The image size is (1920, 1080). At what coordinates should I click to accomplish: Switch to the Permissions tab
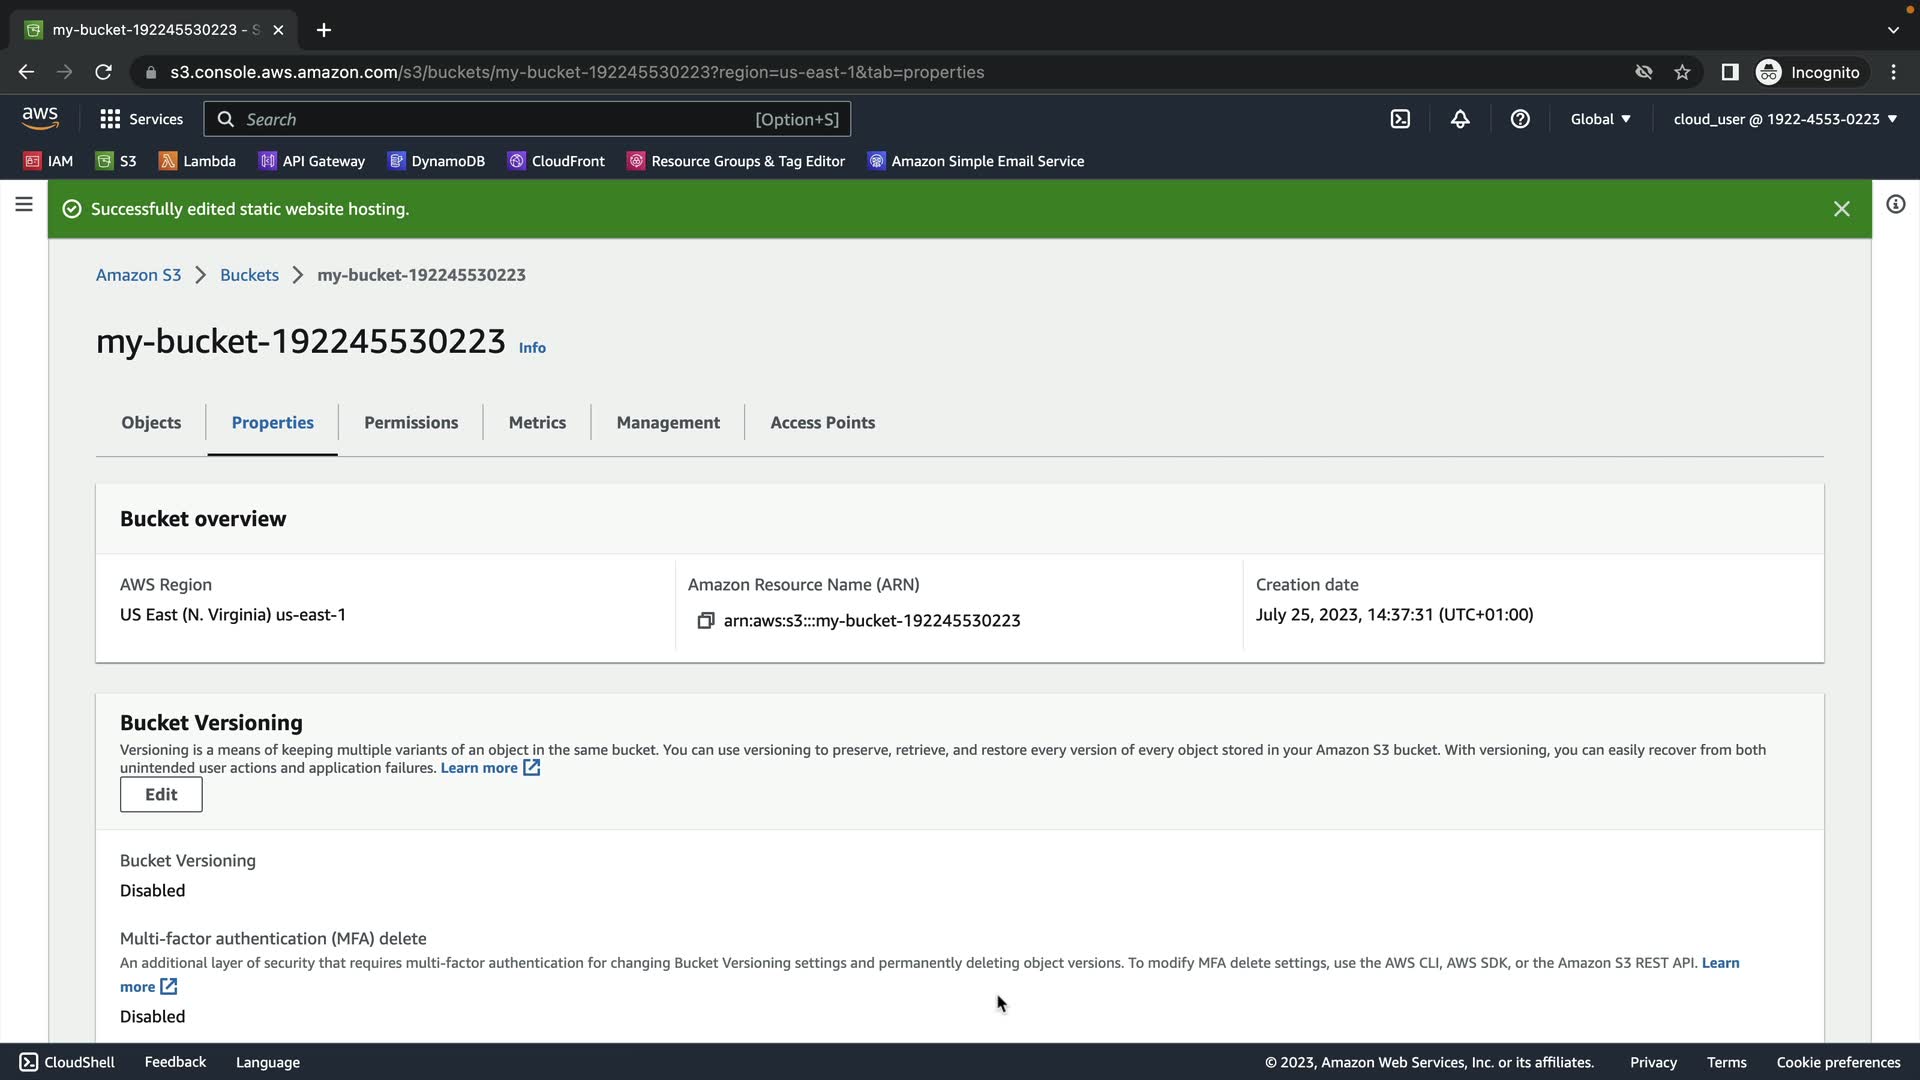click(x=411, y=423)
